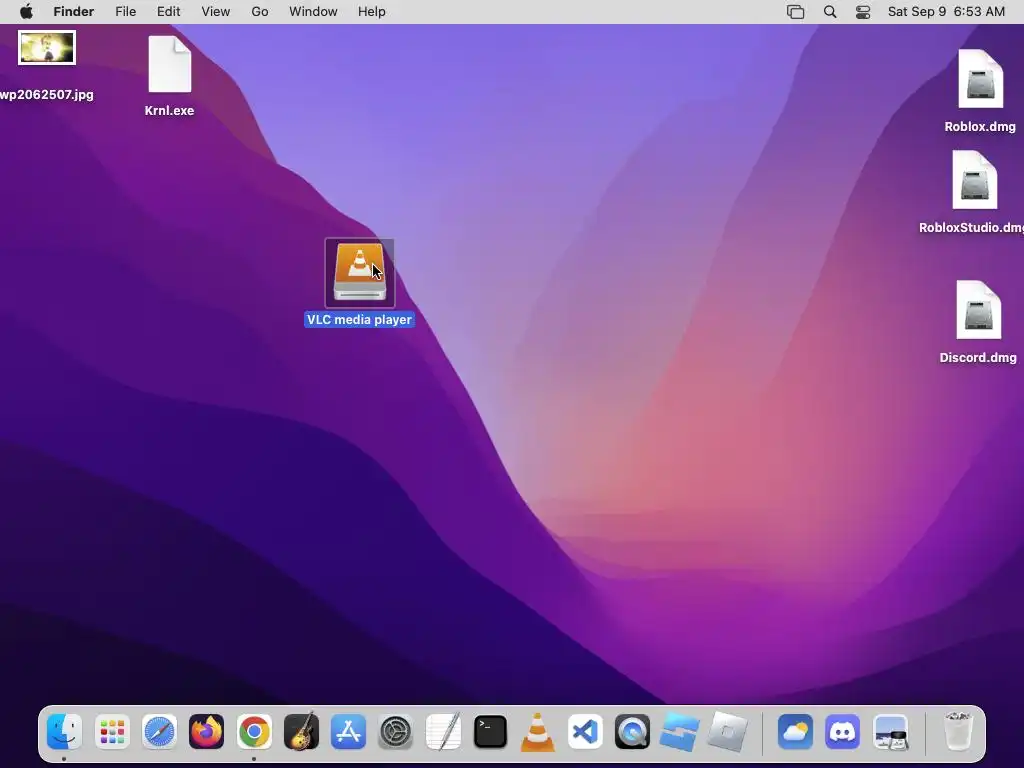
Task: Click the Discord.dmg file name label
Action: 978,357
